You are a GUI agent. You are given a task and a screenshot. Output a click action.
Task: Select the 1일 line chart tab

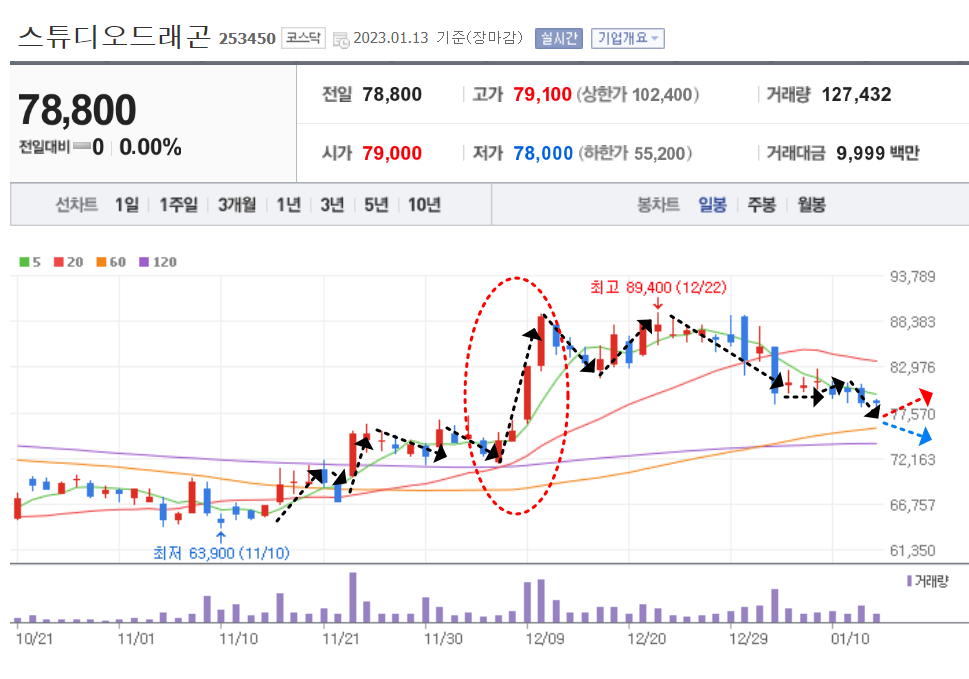pos(127,205)
